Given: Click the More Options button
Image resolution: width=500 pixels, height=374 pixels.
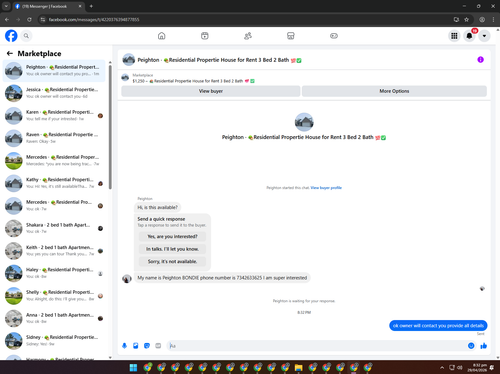Looking at the screenshot, I should pyautogui.click(x=394, y=91).
